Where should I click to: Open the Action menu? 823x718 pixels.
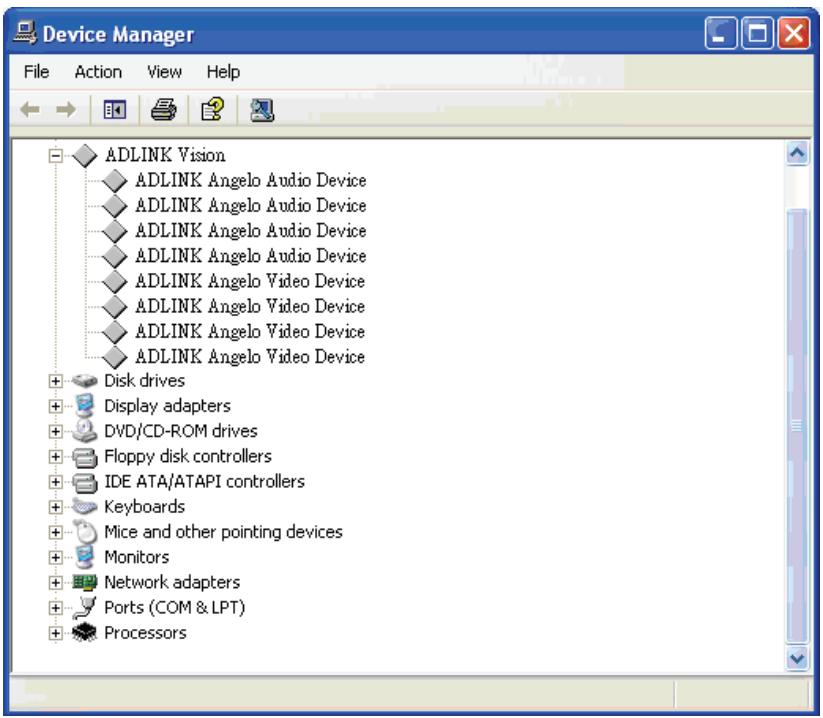(x=98, y=71)
